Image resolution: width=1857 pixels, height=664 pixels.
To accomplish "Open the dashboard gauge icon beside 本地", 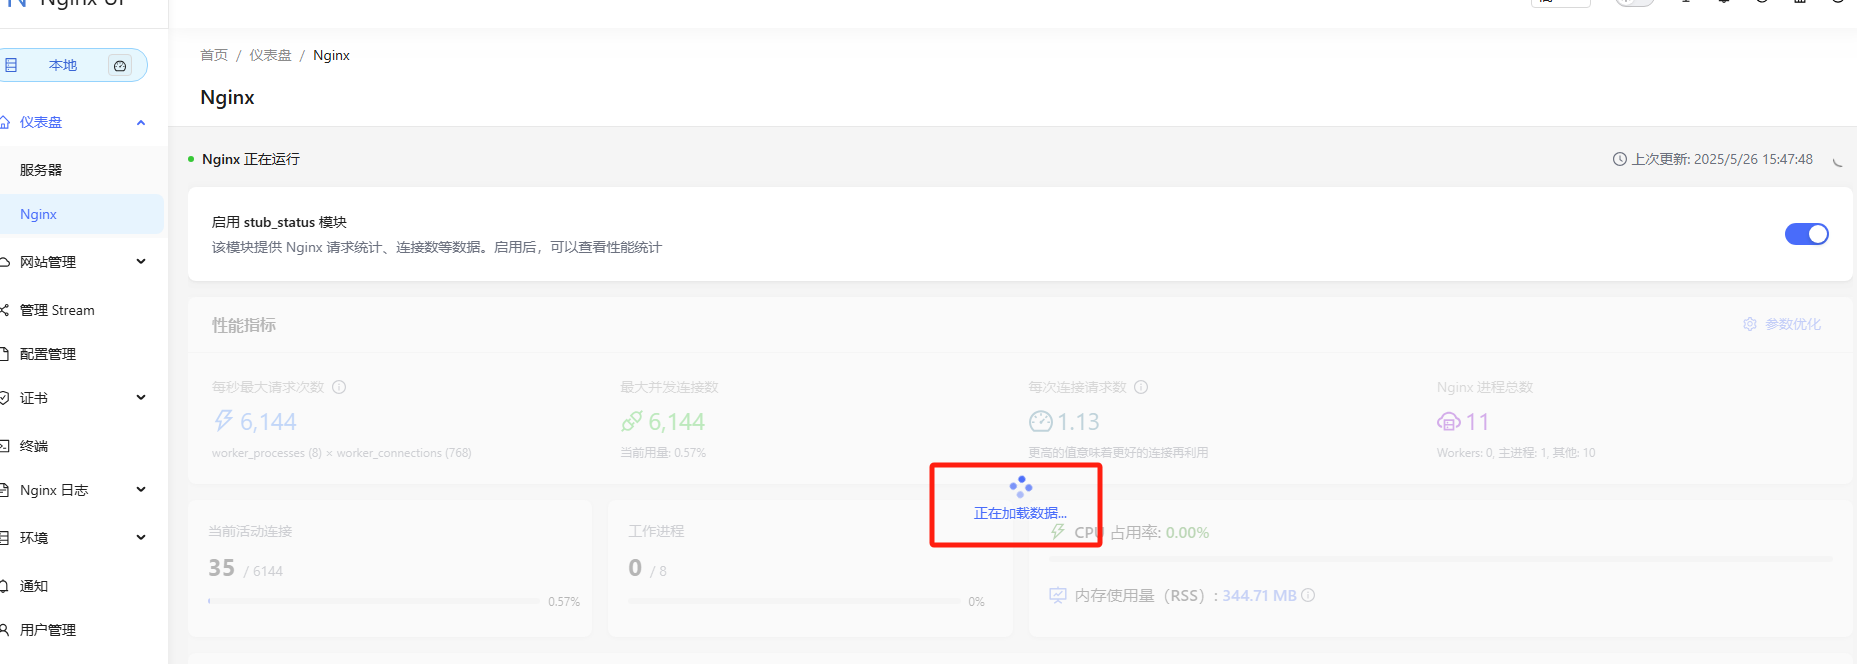I will click(120, 66).
